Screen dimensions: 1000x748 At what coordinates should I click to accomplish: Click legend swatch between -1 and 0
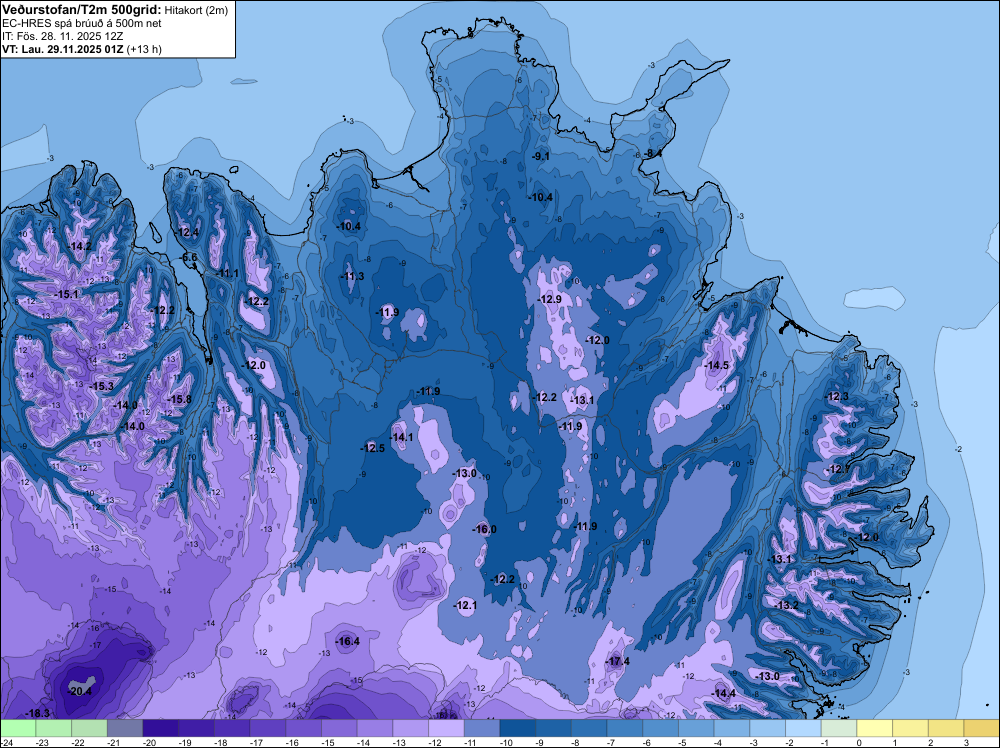pyautogui.click(x=839, y=728)
